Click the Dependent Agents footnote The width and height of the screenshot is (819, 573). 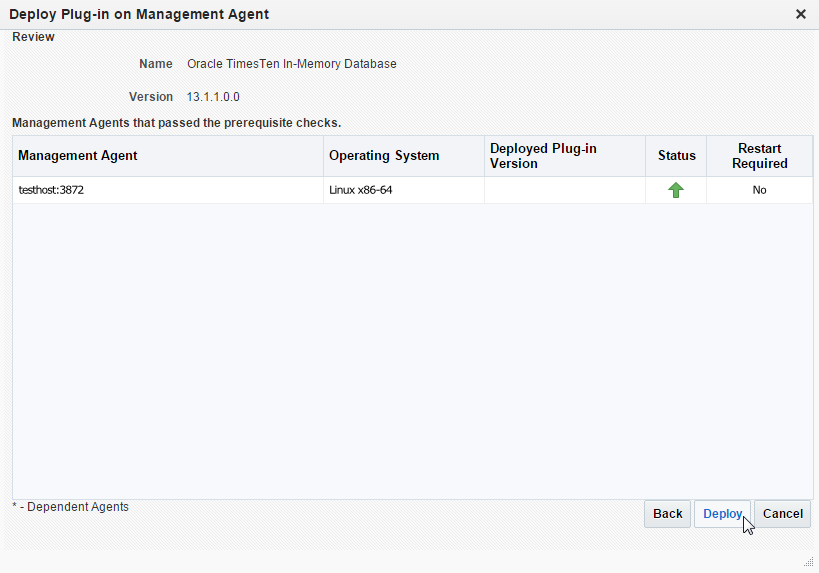point(71,507)
